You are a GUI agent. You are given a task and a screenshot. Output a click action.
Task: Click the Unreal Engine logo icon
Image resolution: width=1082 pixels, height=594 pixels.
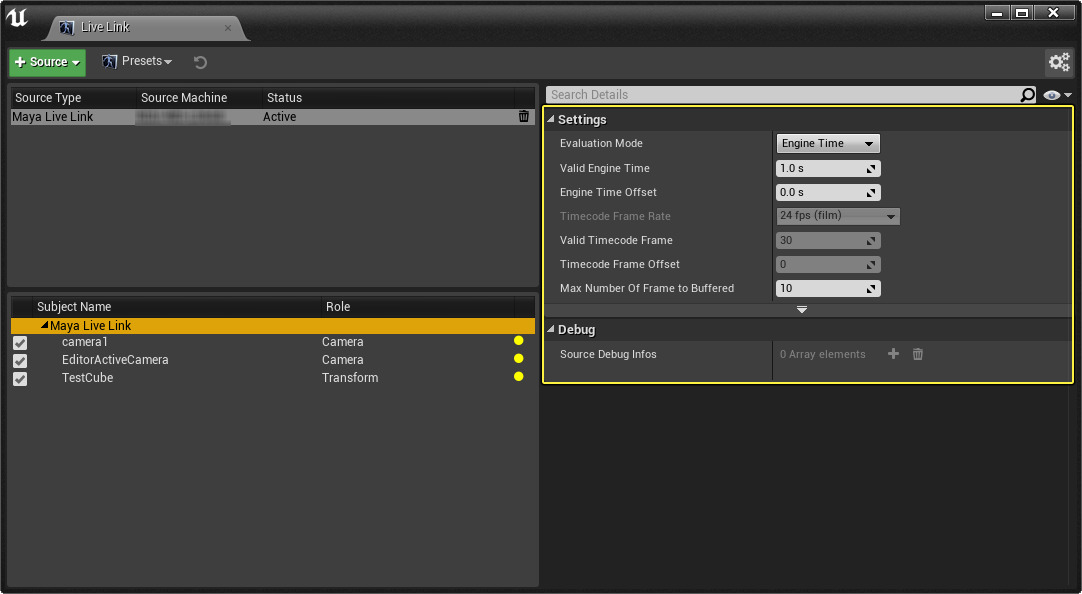click(17, 17)
